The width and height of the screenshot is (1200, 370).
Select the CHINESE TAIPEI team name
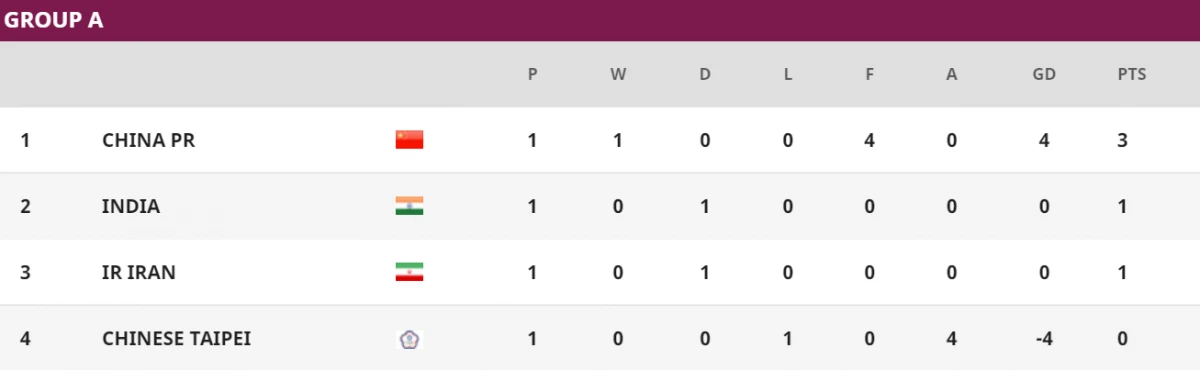click(176, 338)
